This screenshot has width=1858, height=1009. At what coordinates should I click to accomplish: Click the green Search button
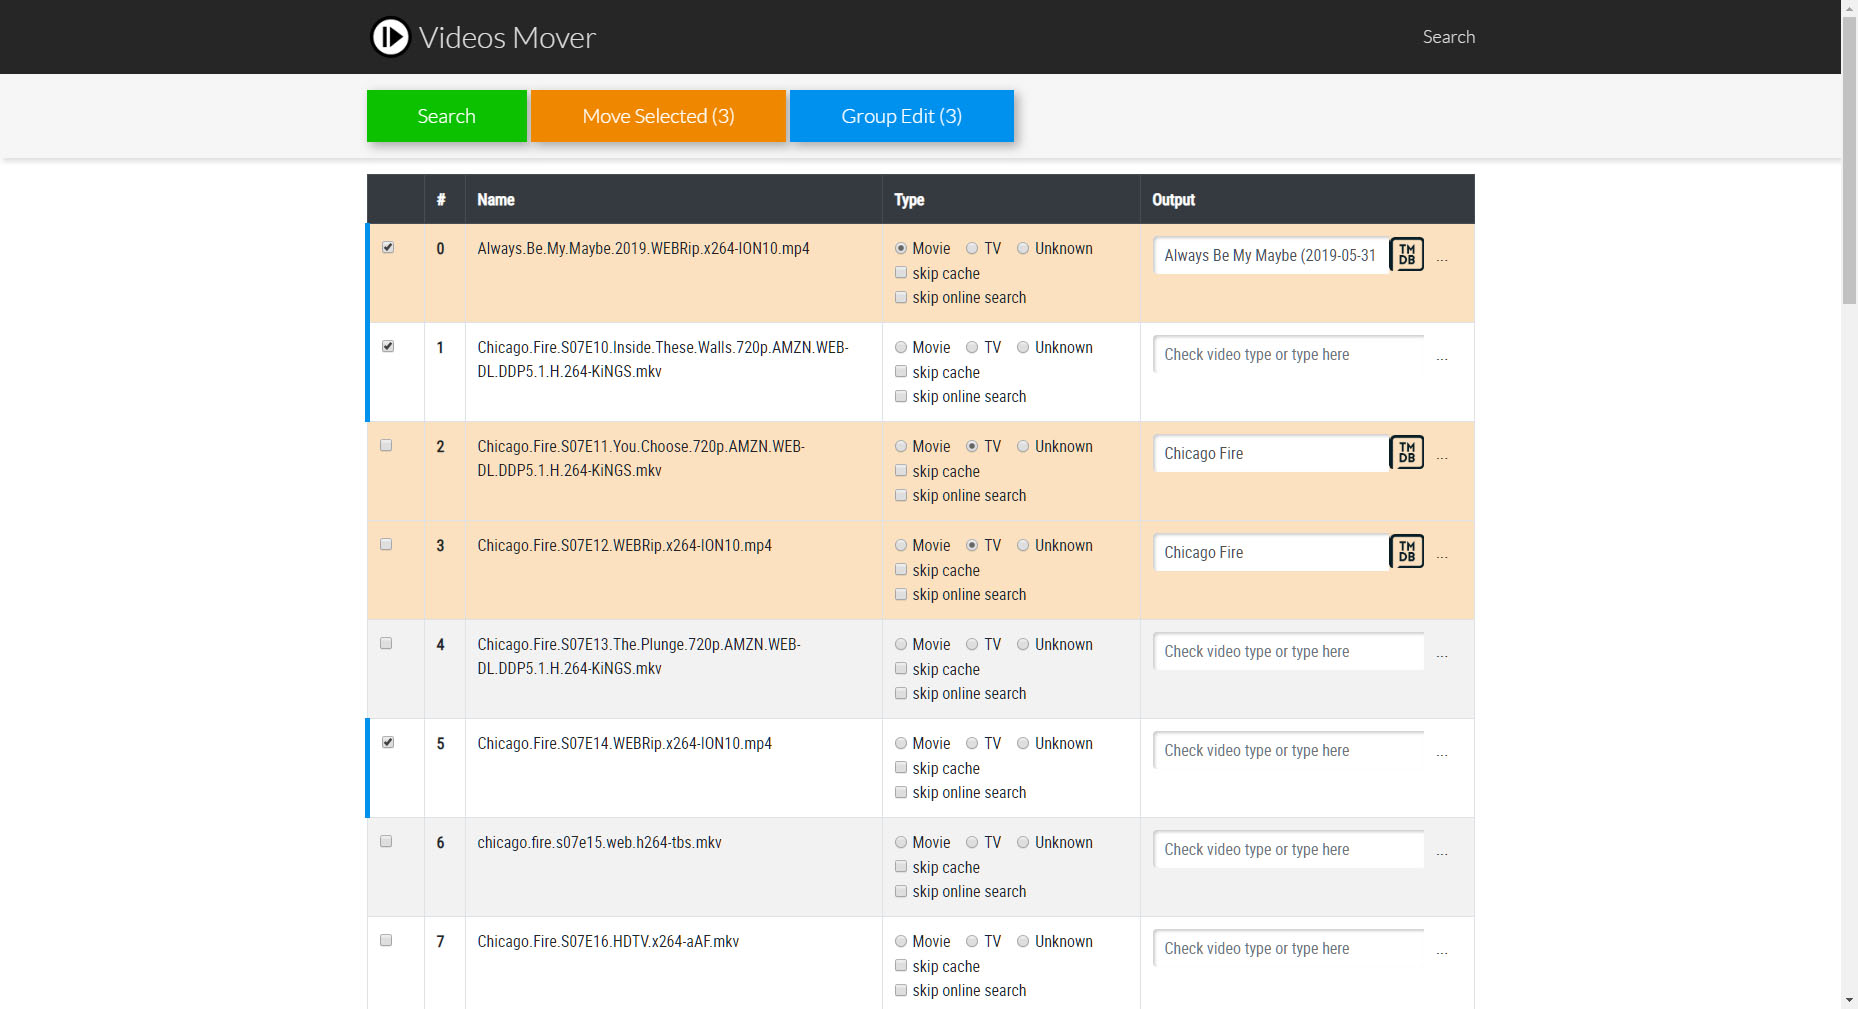[x=446, y=116]
